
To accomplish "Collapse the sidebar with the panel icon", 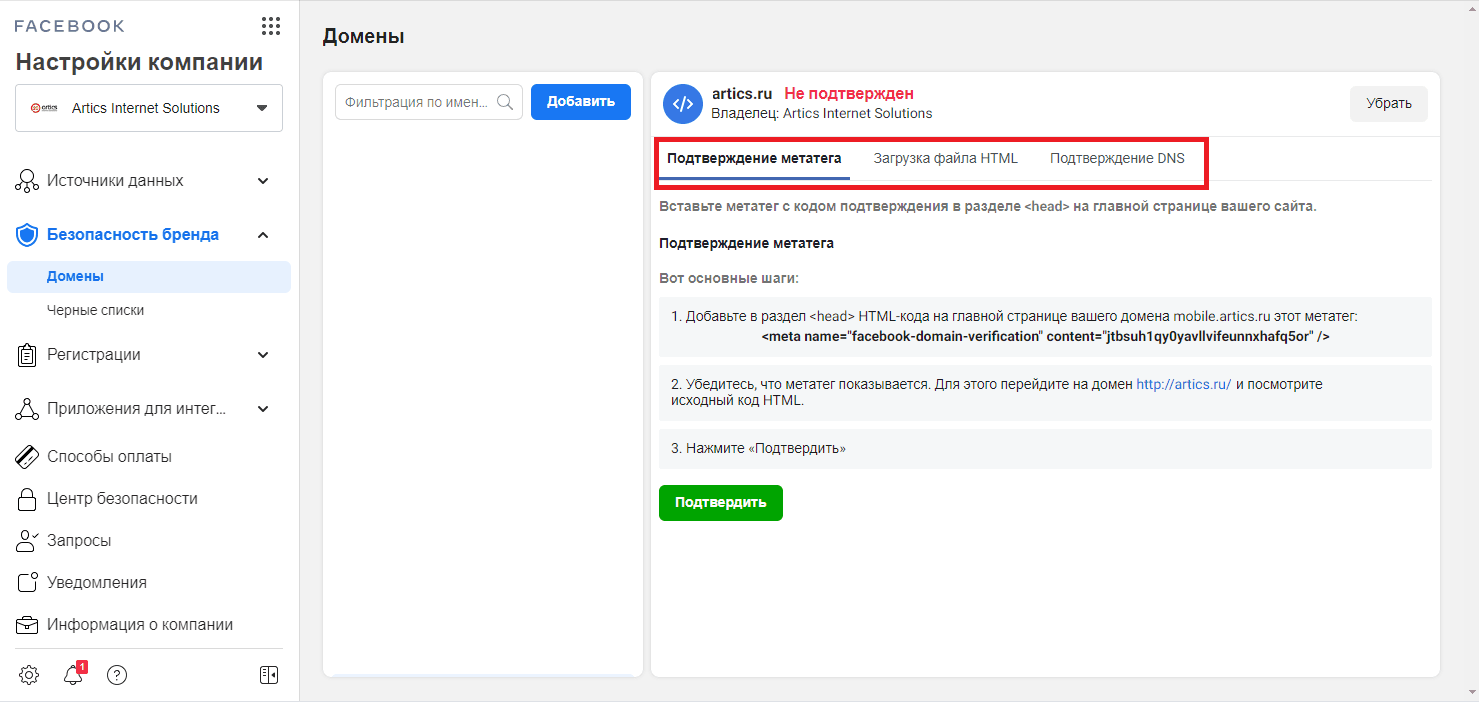I will pos(269,675).
